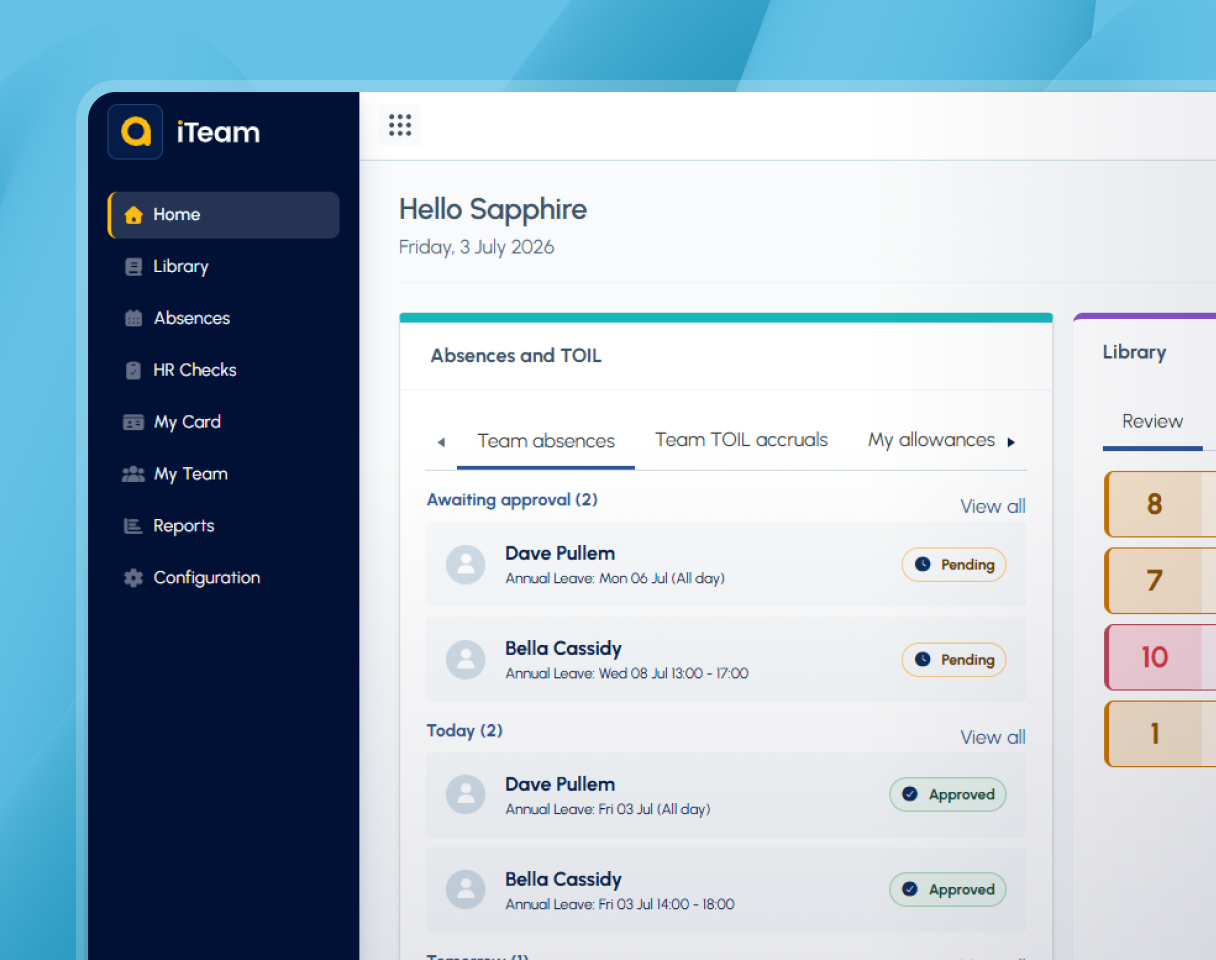Click 'Annual Leave: Fri 03 Jul (All day)' text
The width and height of the screenshot is (1216, 960).
(608, 810)
